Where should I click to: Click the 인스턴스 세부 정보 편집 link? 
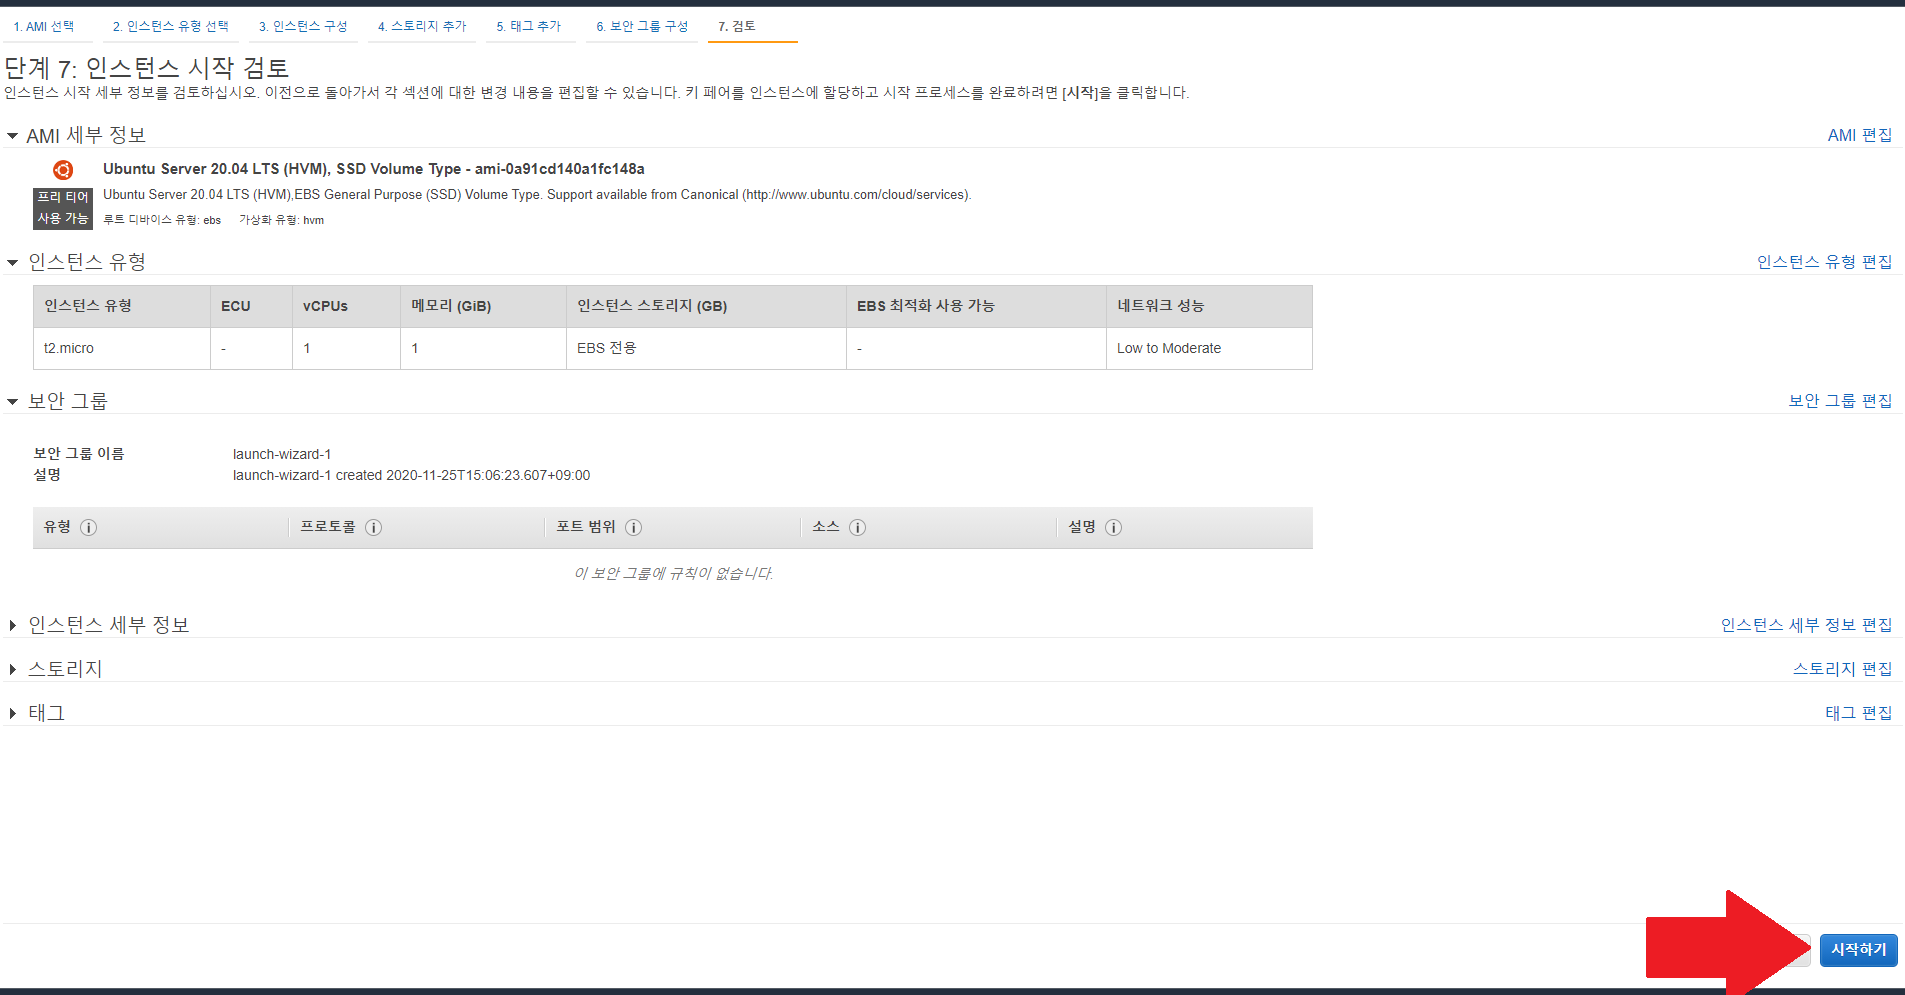(1807, 625)
